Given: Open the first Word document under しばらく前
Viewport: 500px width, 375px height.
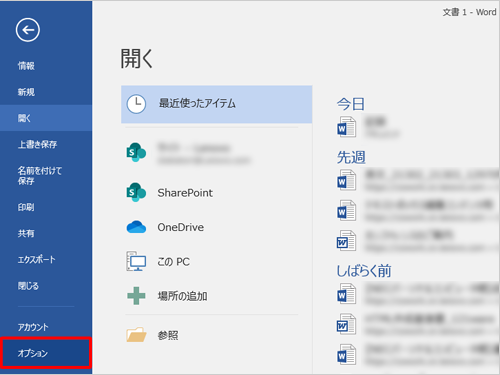Looking at the screenshot, I should coord(346,294).
